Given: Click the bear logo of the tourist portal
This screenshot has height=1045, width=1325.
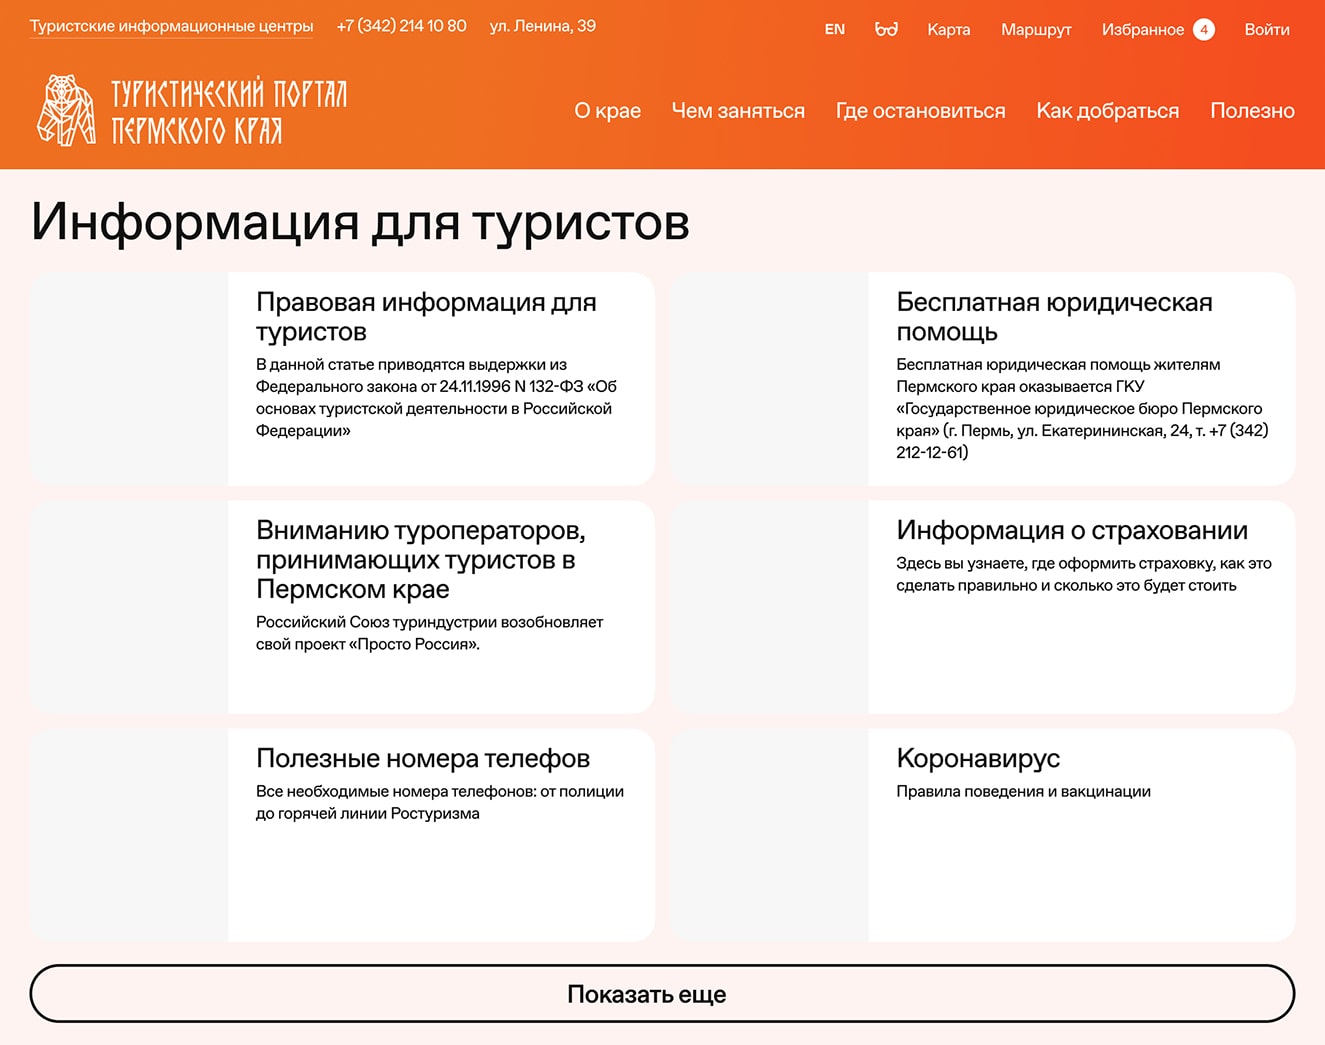Looking at the screenshot, I should pos(66,111).
